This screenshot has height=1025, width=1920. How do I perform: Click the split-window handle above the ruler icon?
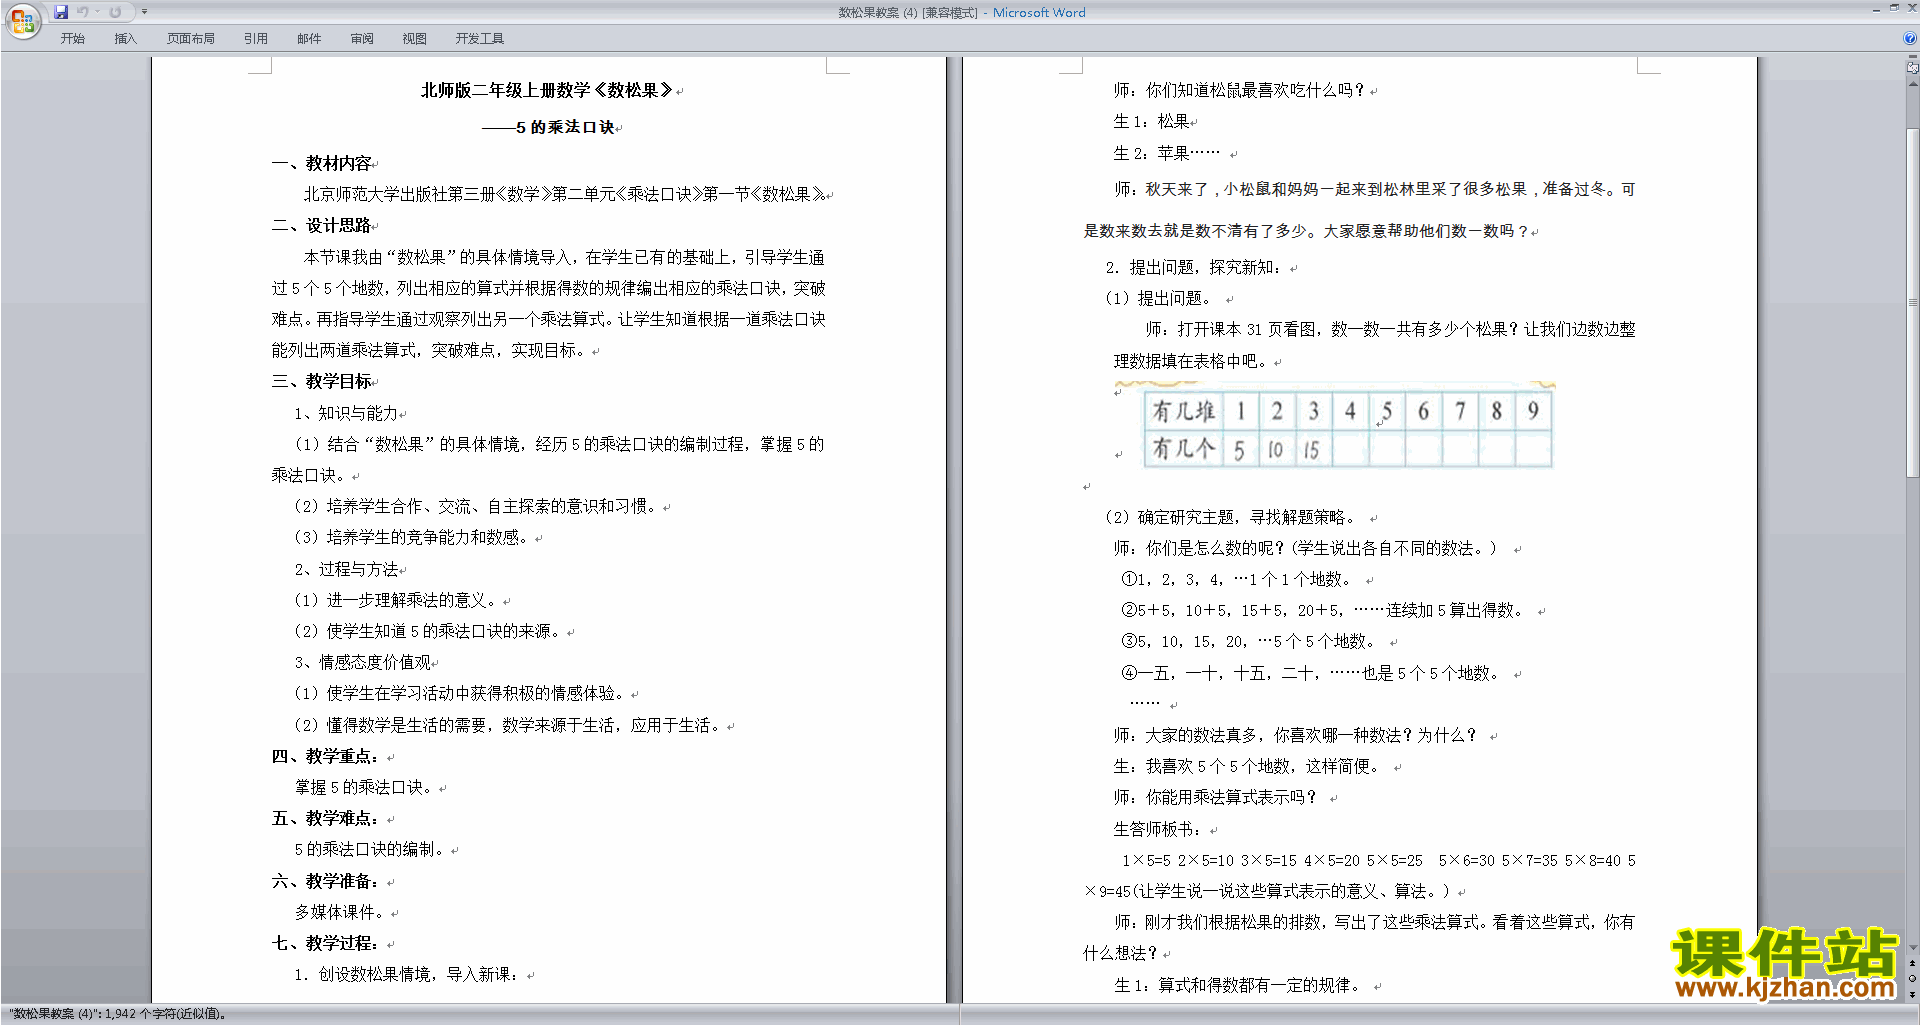[x=1912, y=58]
